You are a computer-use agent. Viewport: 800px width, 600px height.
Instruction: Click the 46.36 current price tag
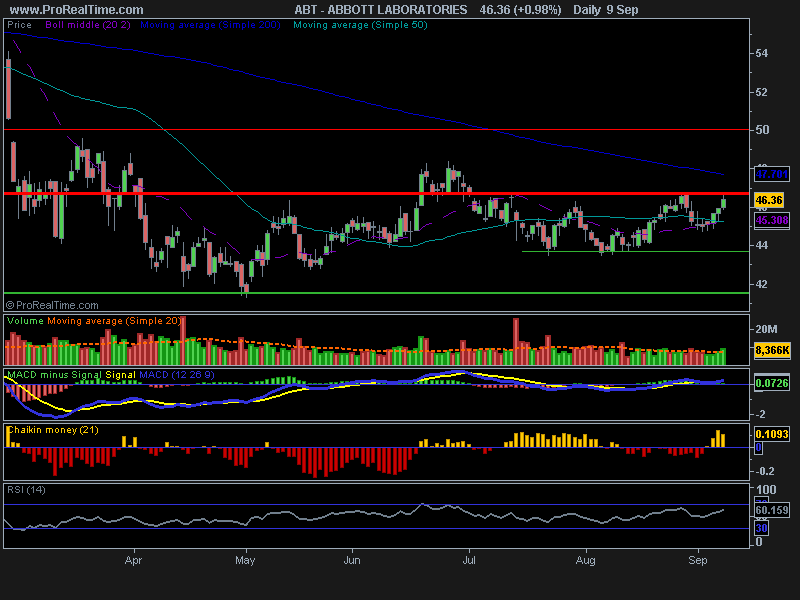coord(769,200)
